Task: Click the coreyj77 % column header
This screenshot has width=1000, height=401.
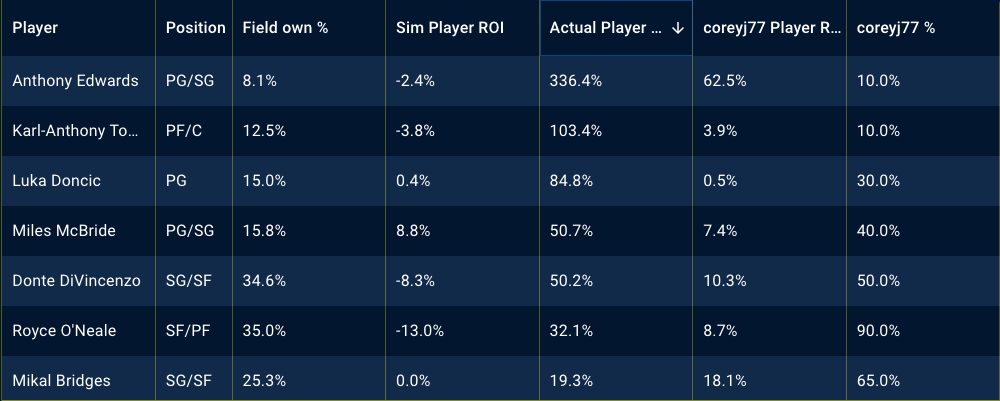Action: coord(896,28)
